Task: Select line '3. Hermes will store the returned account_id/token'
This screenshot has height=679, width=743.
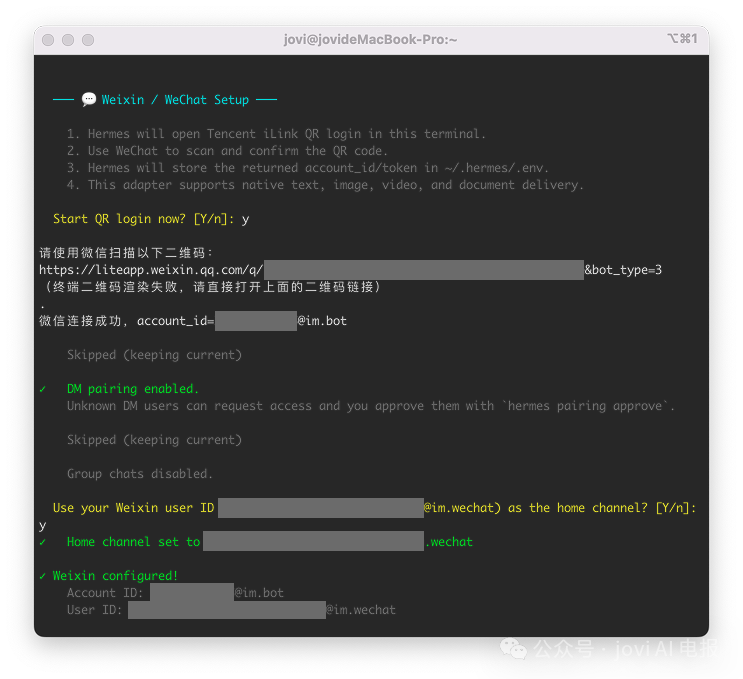Action: point(308,168)
